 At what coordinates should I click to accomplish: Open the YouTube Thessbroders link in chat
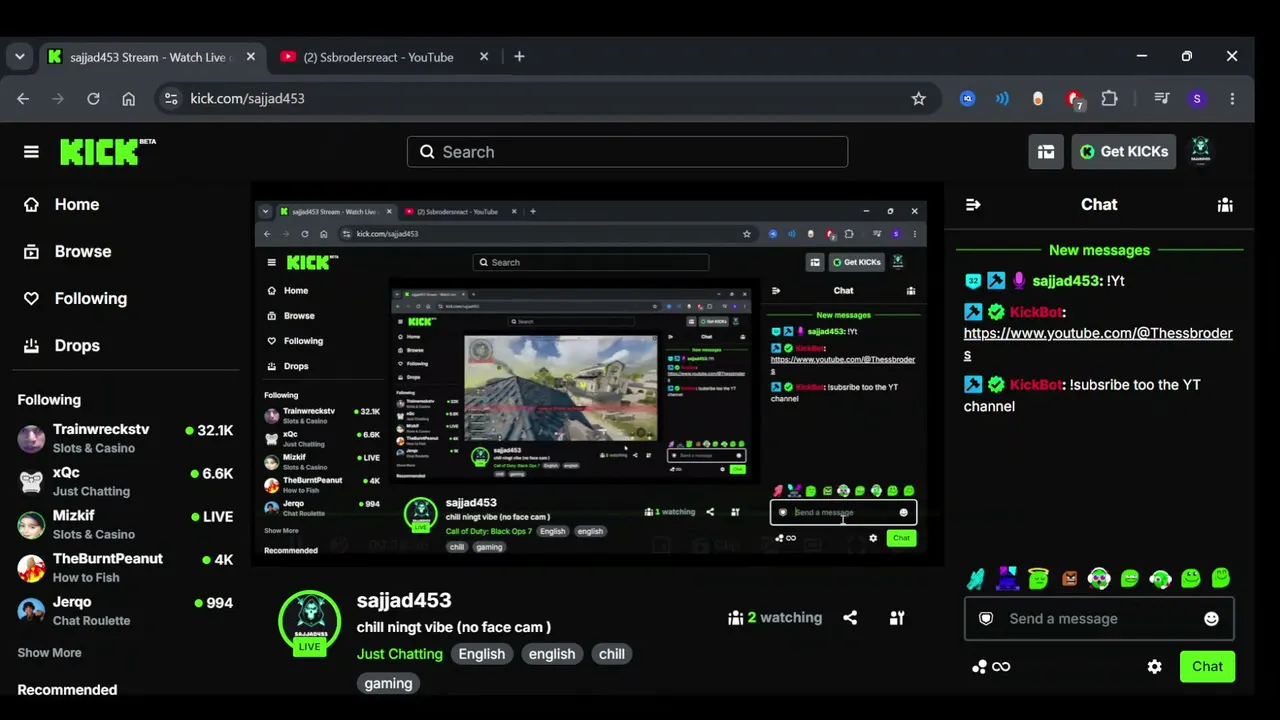[1098, 344]
